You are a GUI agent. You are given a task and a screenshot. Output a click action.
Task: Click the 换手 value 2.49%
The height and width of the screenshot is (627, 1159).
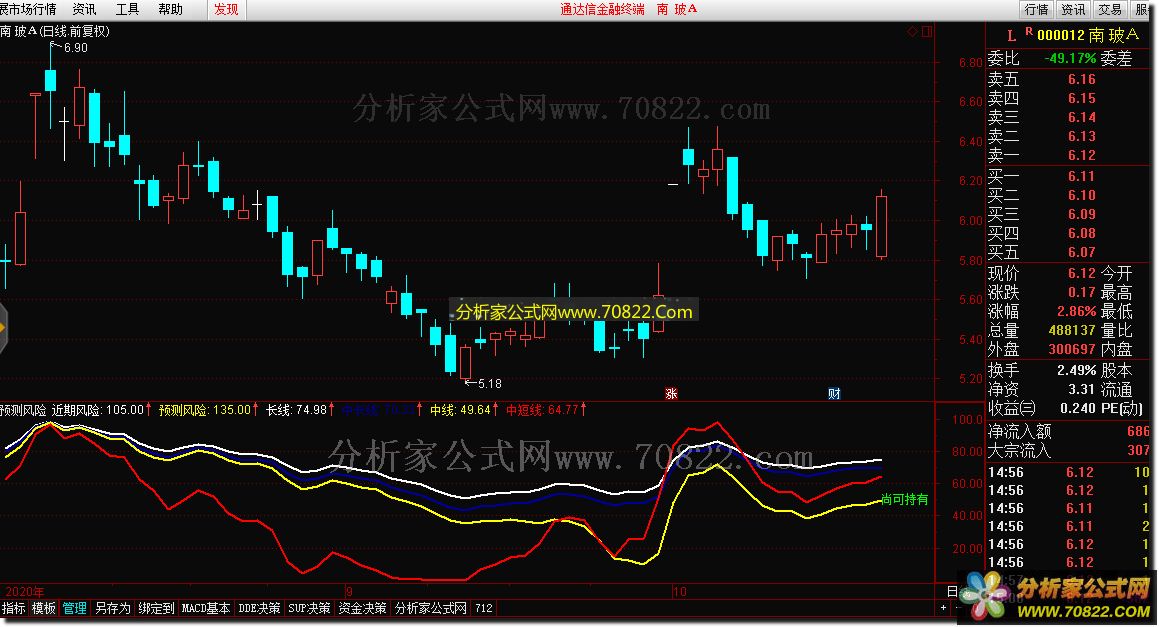1076,370
